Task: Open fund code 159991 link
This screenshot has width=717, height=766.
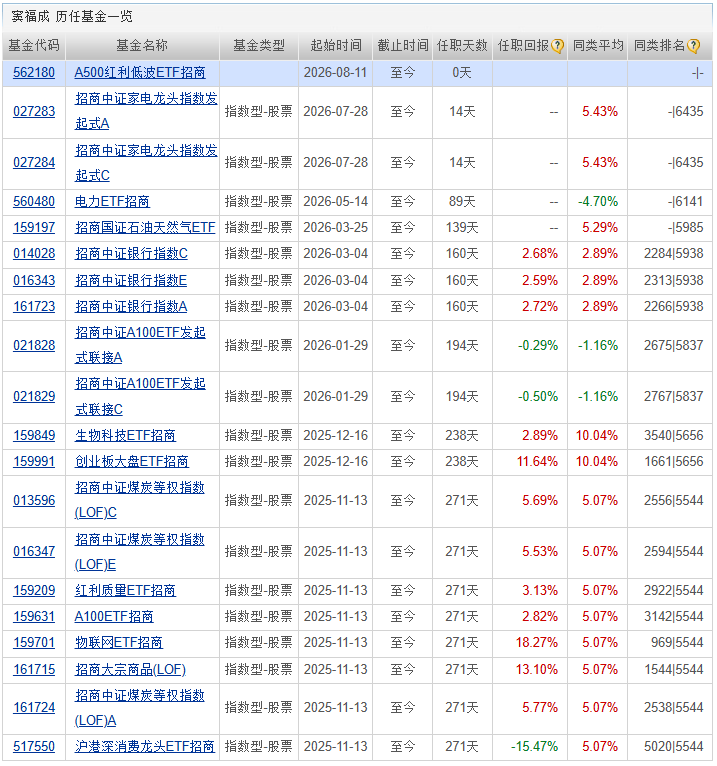Action: pos(34,462)
